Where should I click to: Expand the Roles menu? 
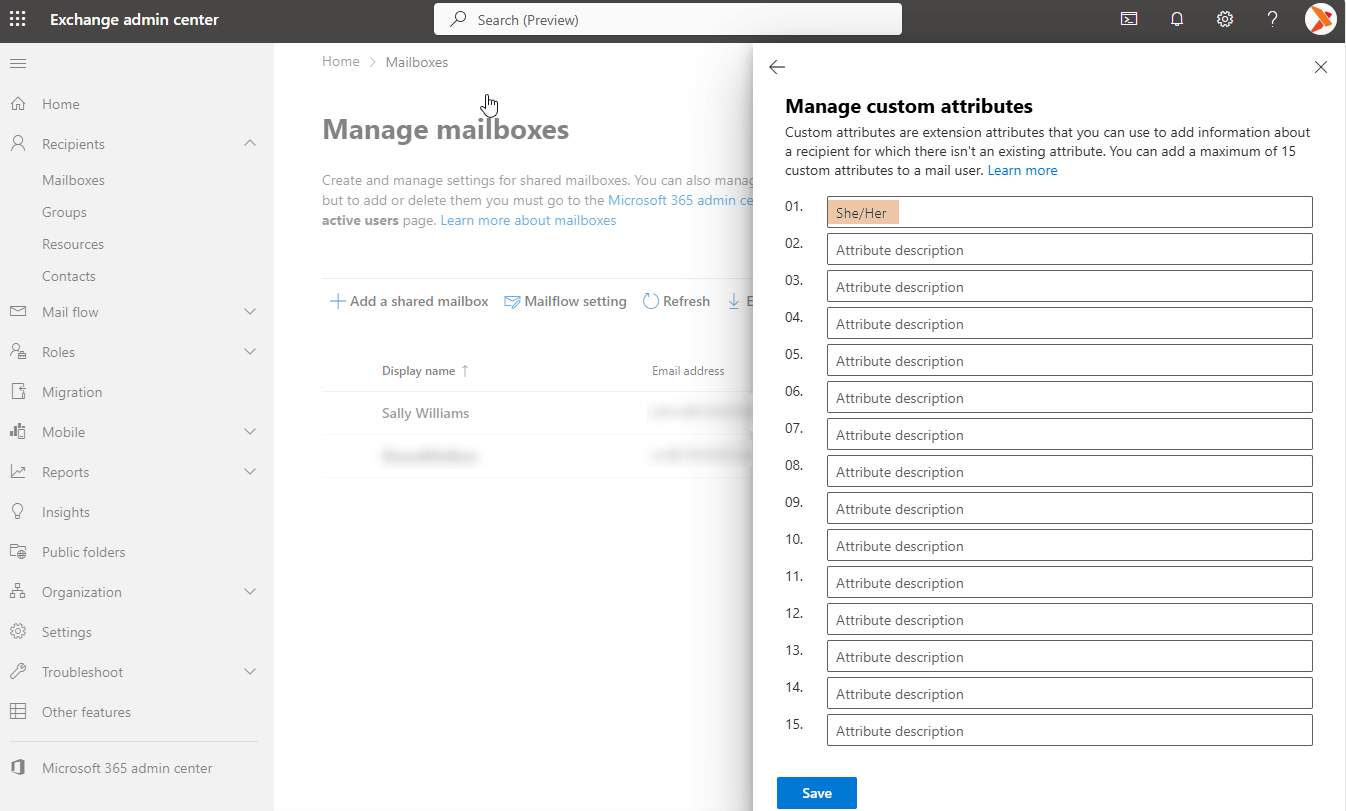pos(250,352)
